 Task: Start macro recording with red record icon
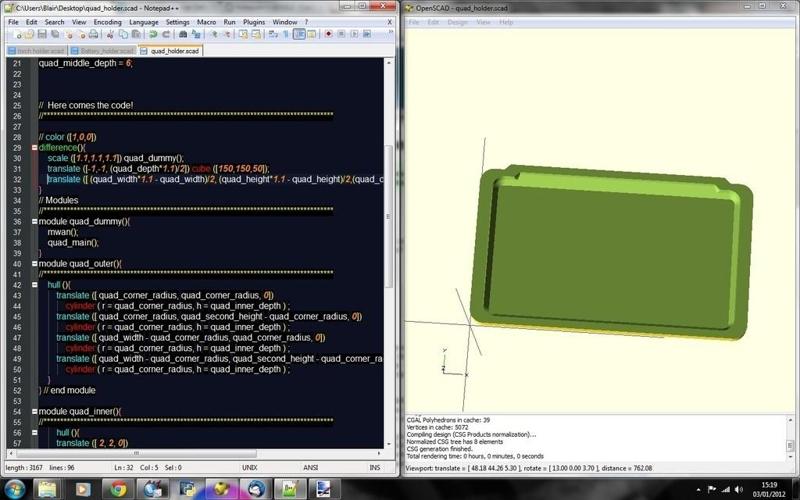(x=328, y=34)
